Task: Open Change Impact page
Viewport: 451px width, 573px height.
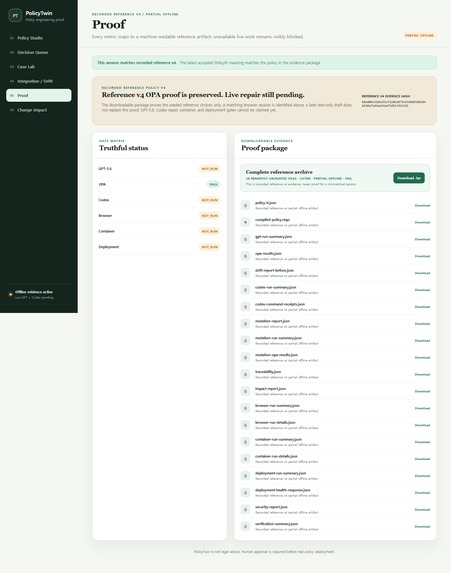Action: (x=39, y=110)
